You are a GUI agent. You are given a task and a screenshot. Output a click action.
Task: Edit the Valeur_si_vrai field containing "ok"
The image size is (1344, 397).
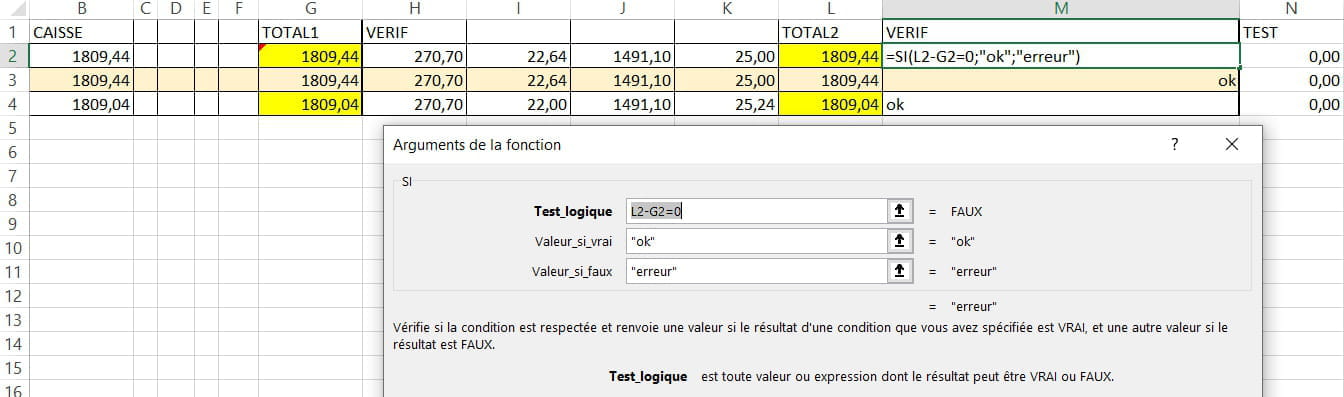(x=756, y=241)
